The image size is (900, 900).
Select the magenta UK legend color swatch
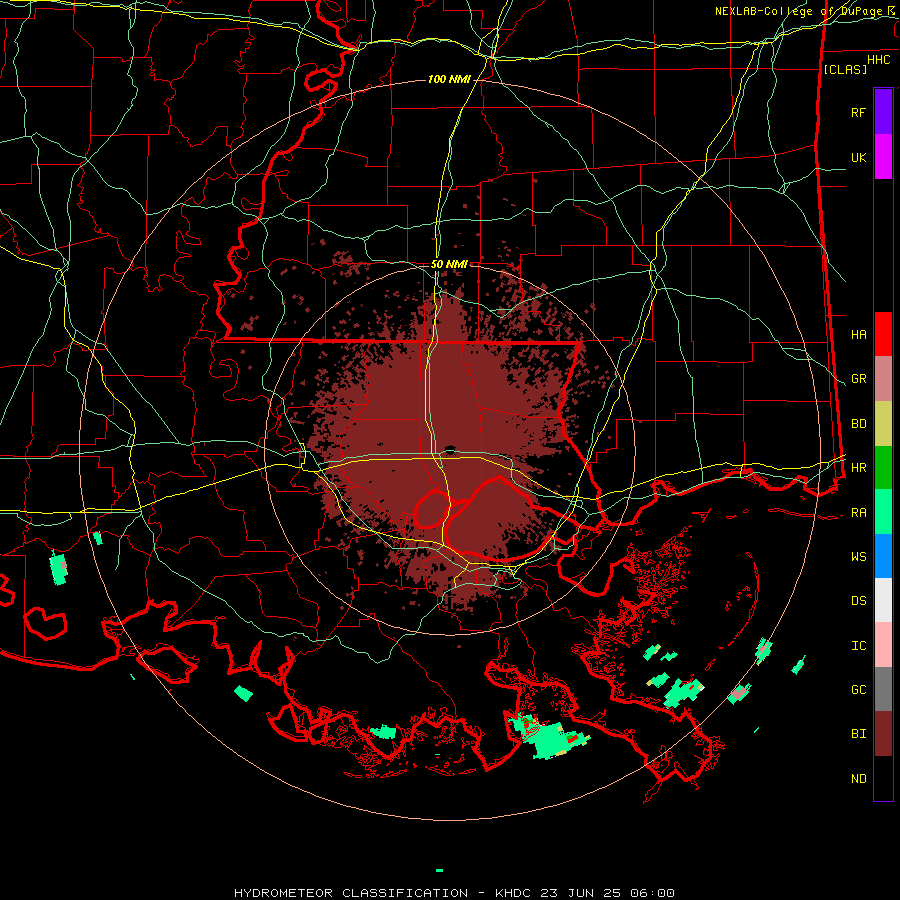click(883, 157)
